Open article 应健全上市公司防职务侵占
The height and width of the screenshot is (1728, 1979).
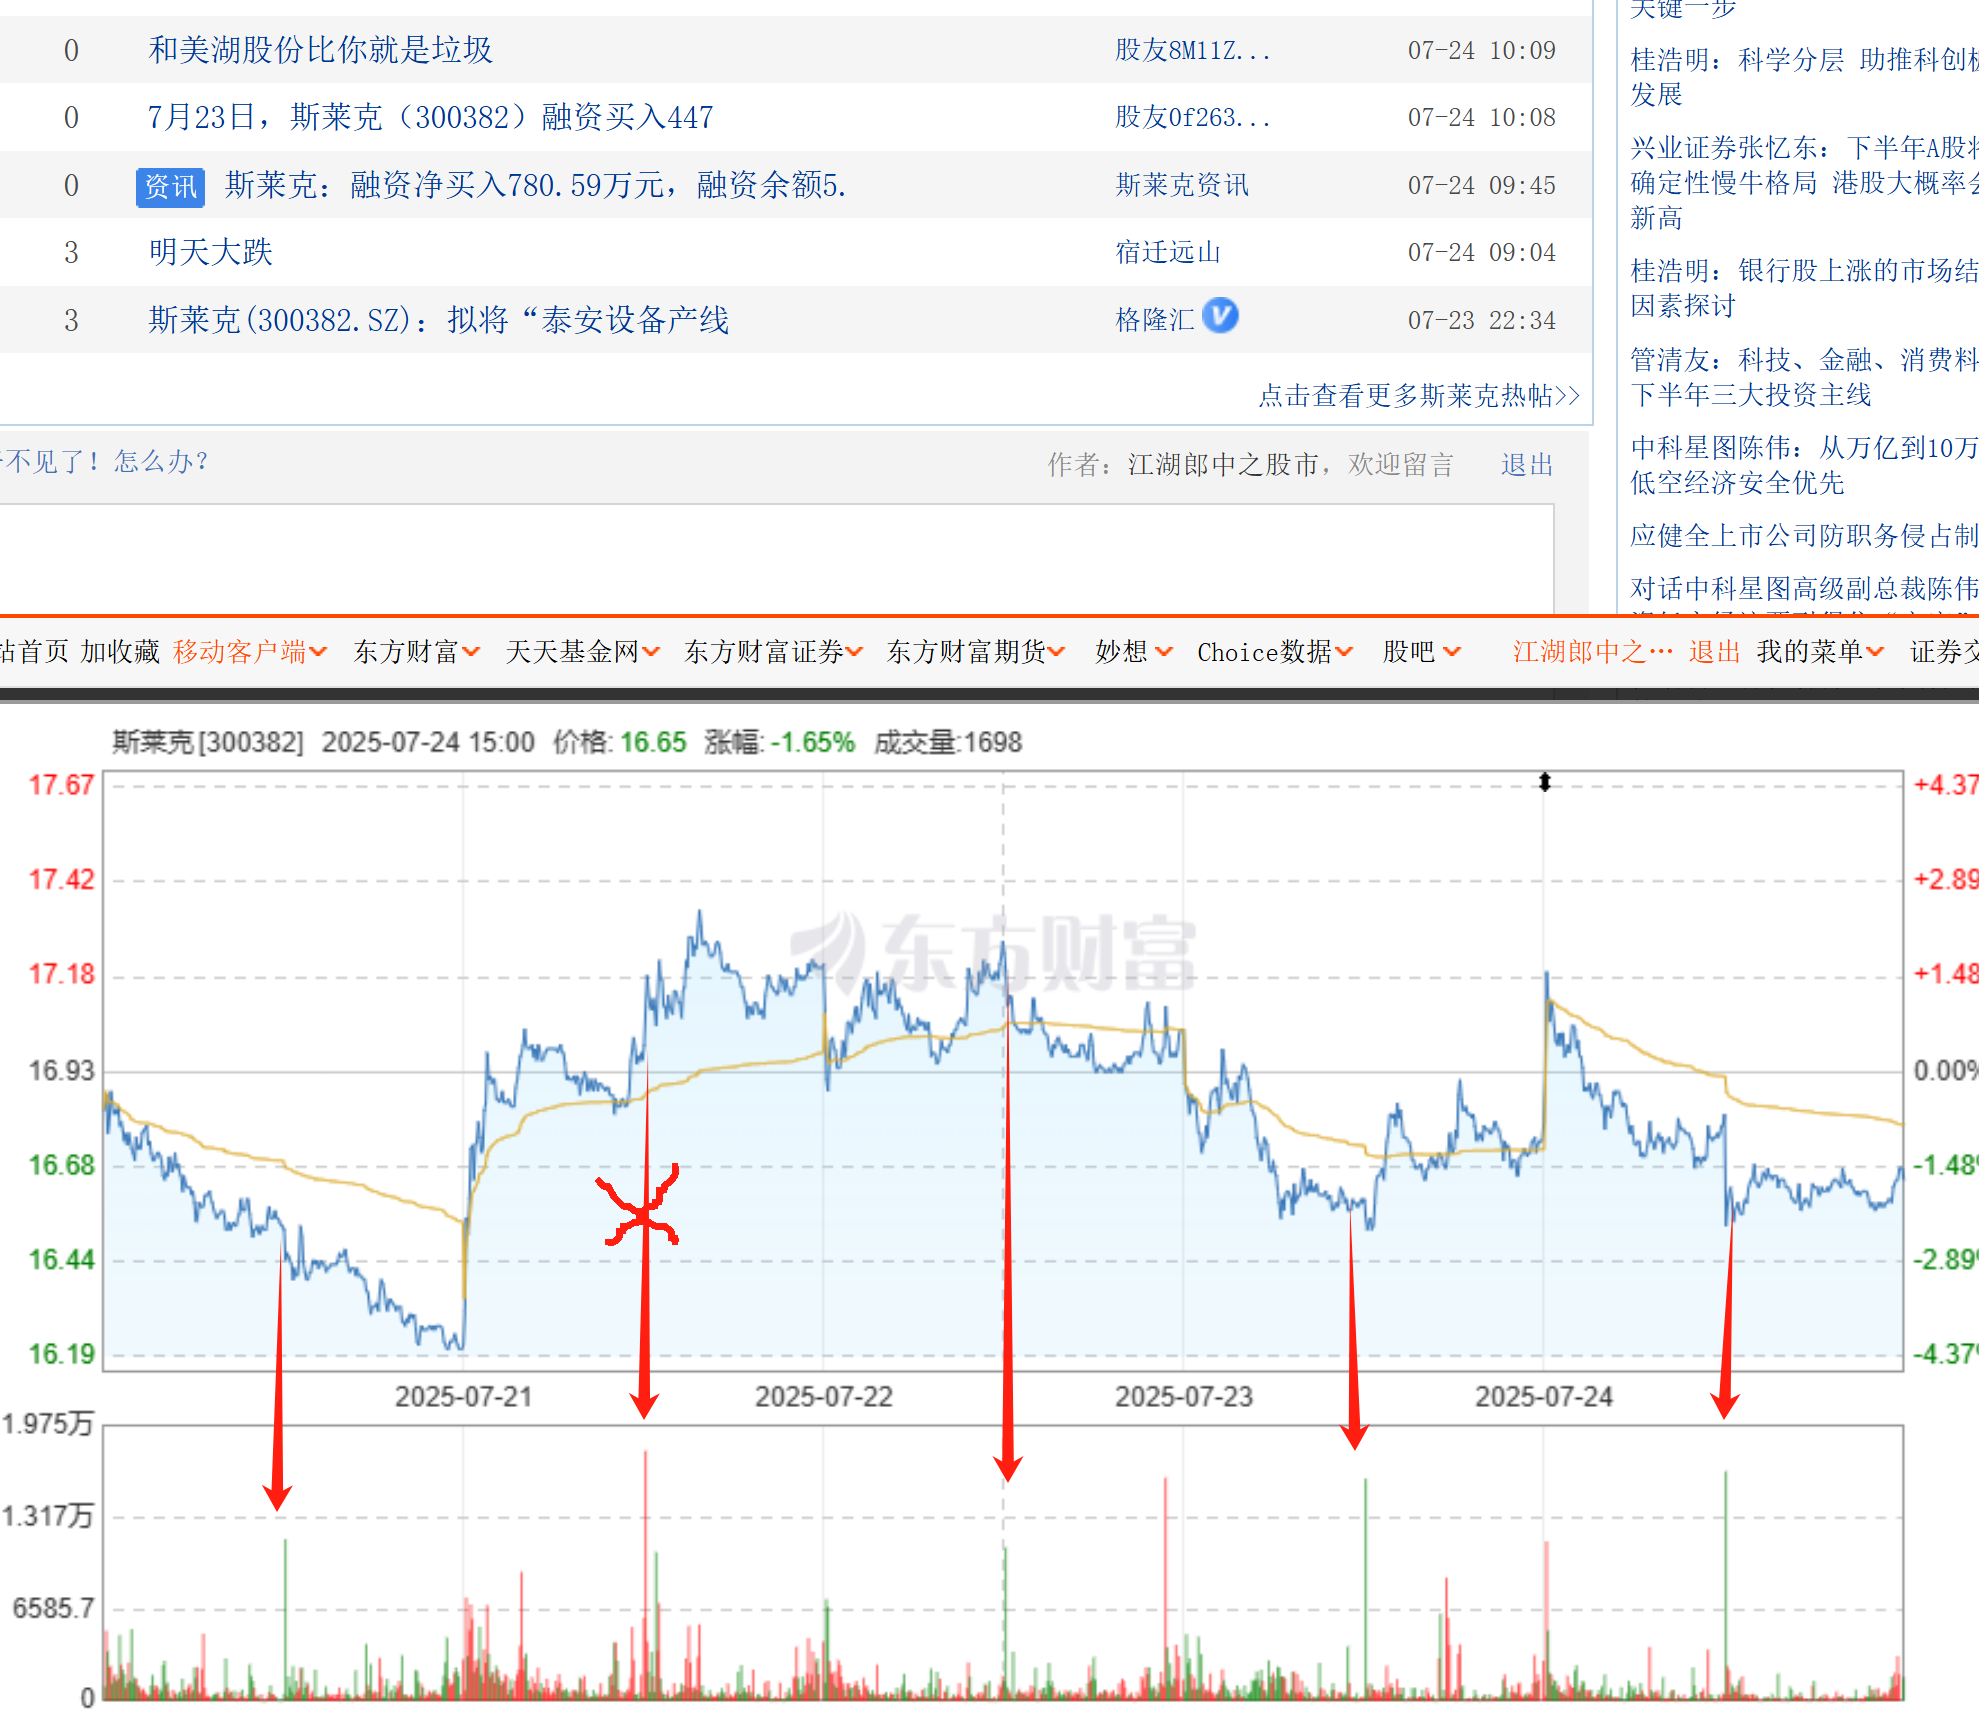pyautogui.click(x=1804, y=536)
